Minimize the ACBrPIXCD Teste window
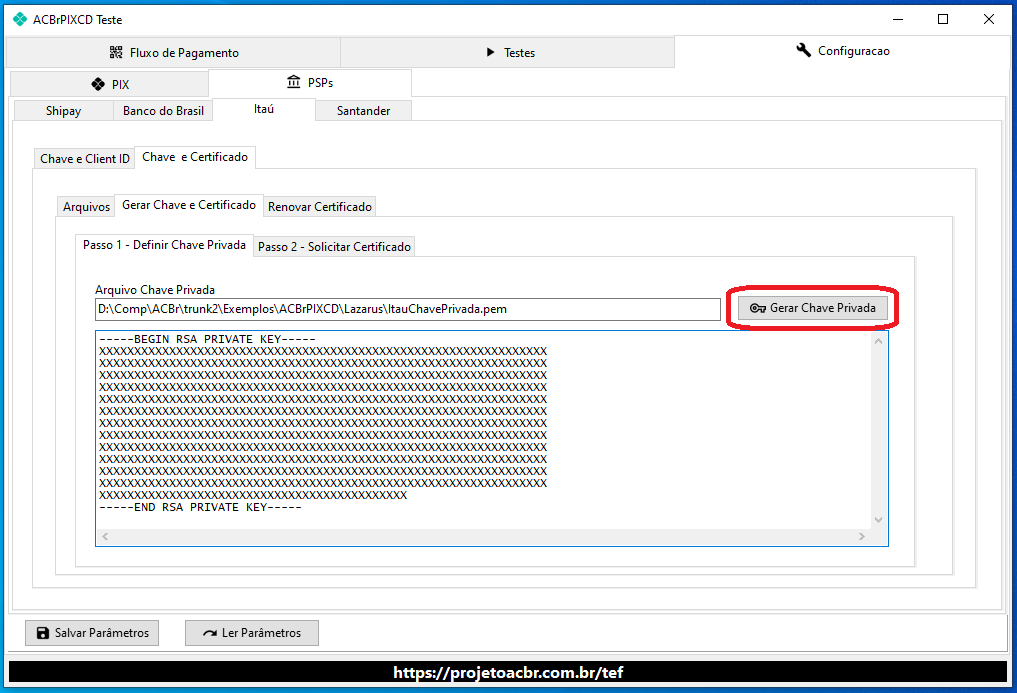This screenshot has height=693, width=1017. [898, 19]
